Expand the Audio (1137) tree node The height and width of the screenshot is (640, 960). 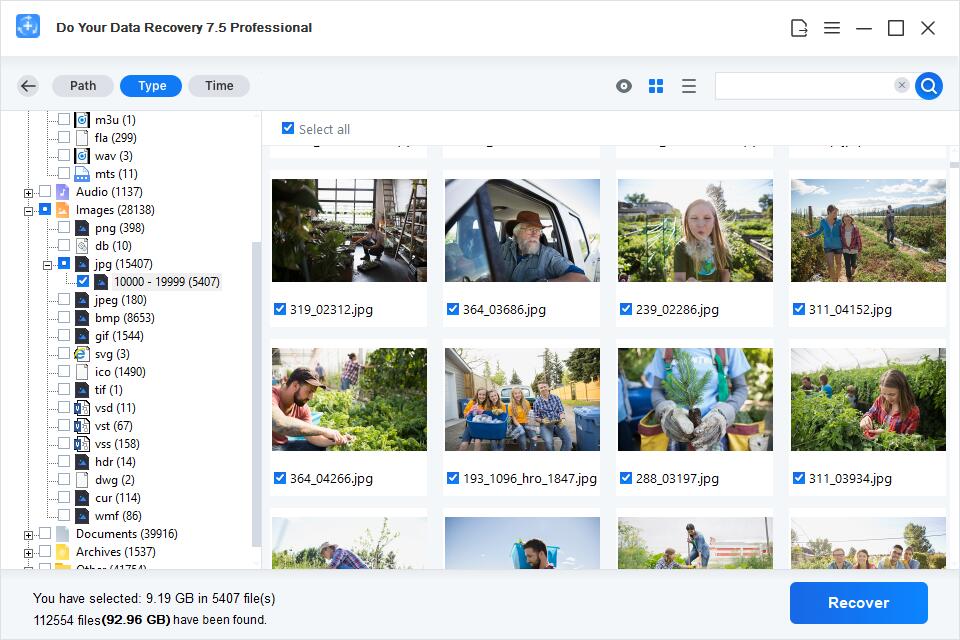point(29,192)
